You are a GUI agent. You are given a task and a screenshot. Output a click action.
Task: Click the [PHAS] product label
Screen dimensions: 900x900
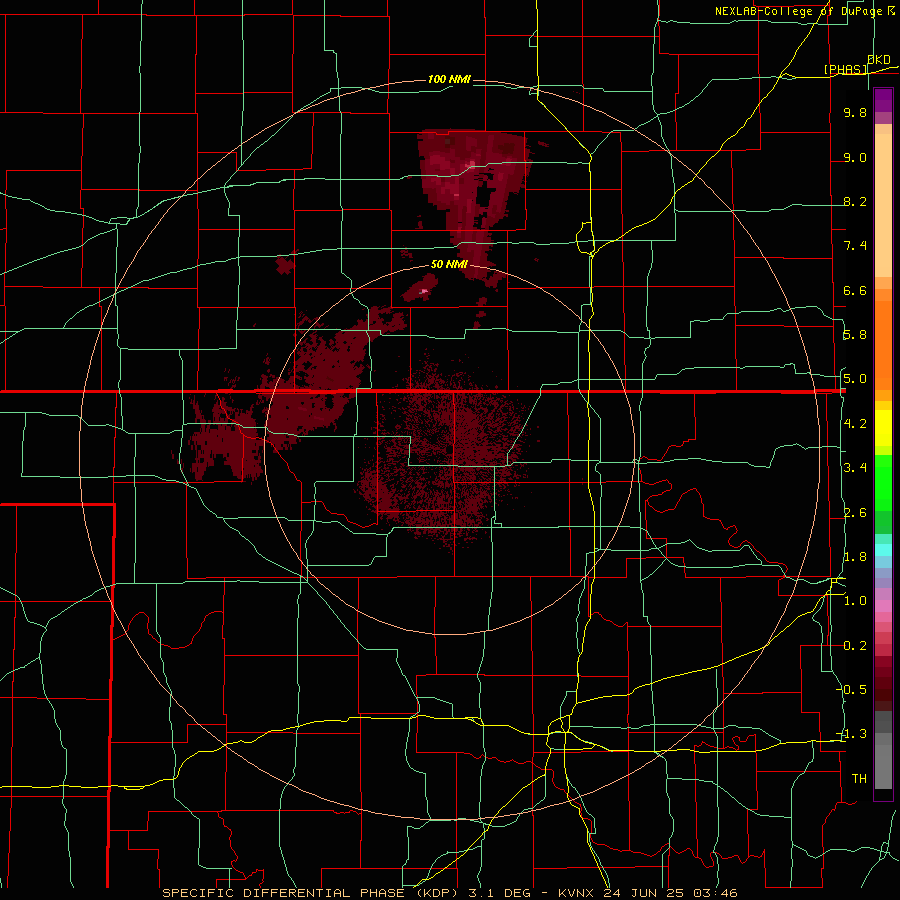coord(845,69)
